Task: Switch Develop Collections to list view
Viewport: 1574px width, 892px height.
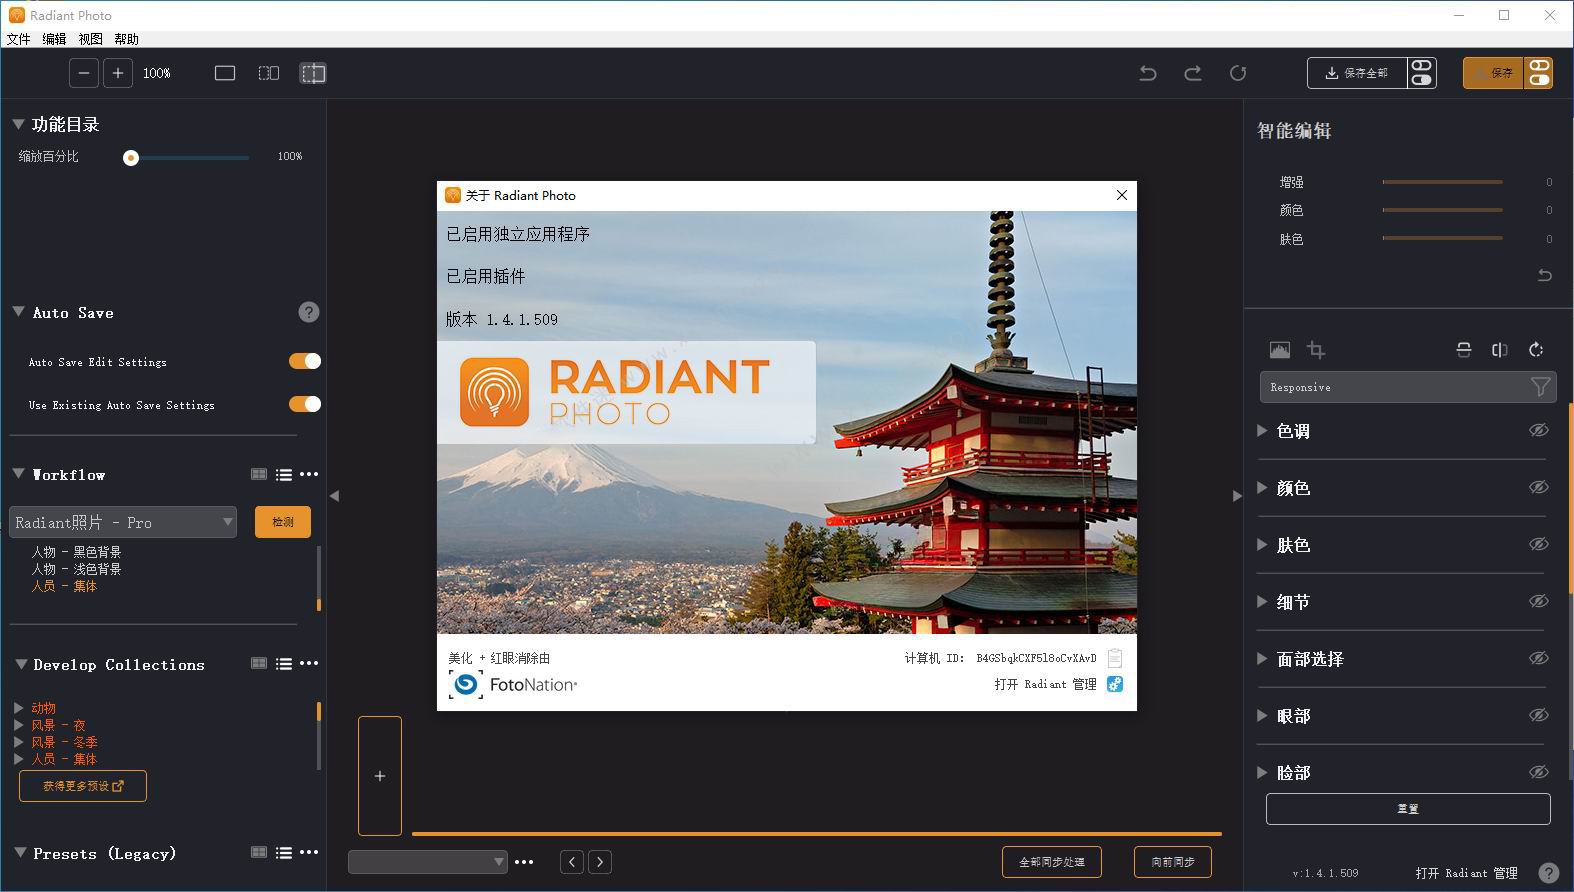Action: pos(284,664)
